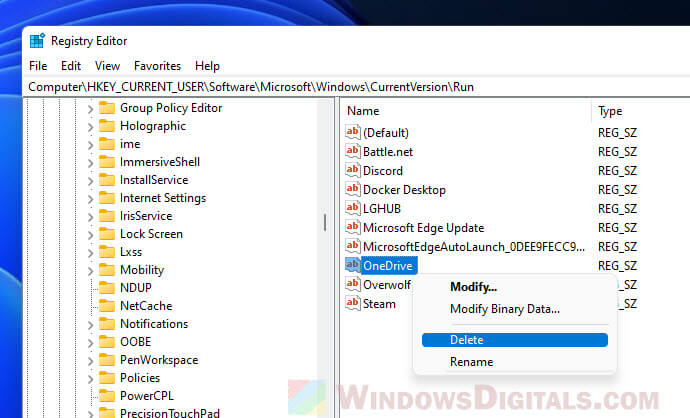690x418 pixels.
Task: Click the Mobility folder icon
Action: click(x=107, y=270)
